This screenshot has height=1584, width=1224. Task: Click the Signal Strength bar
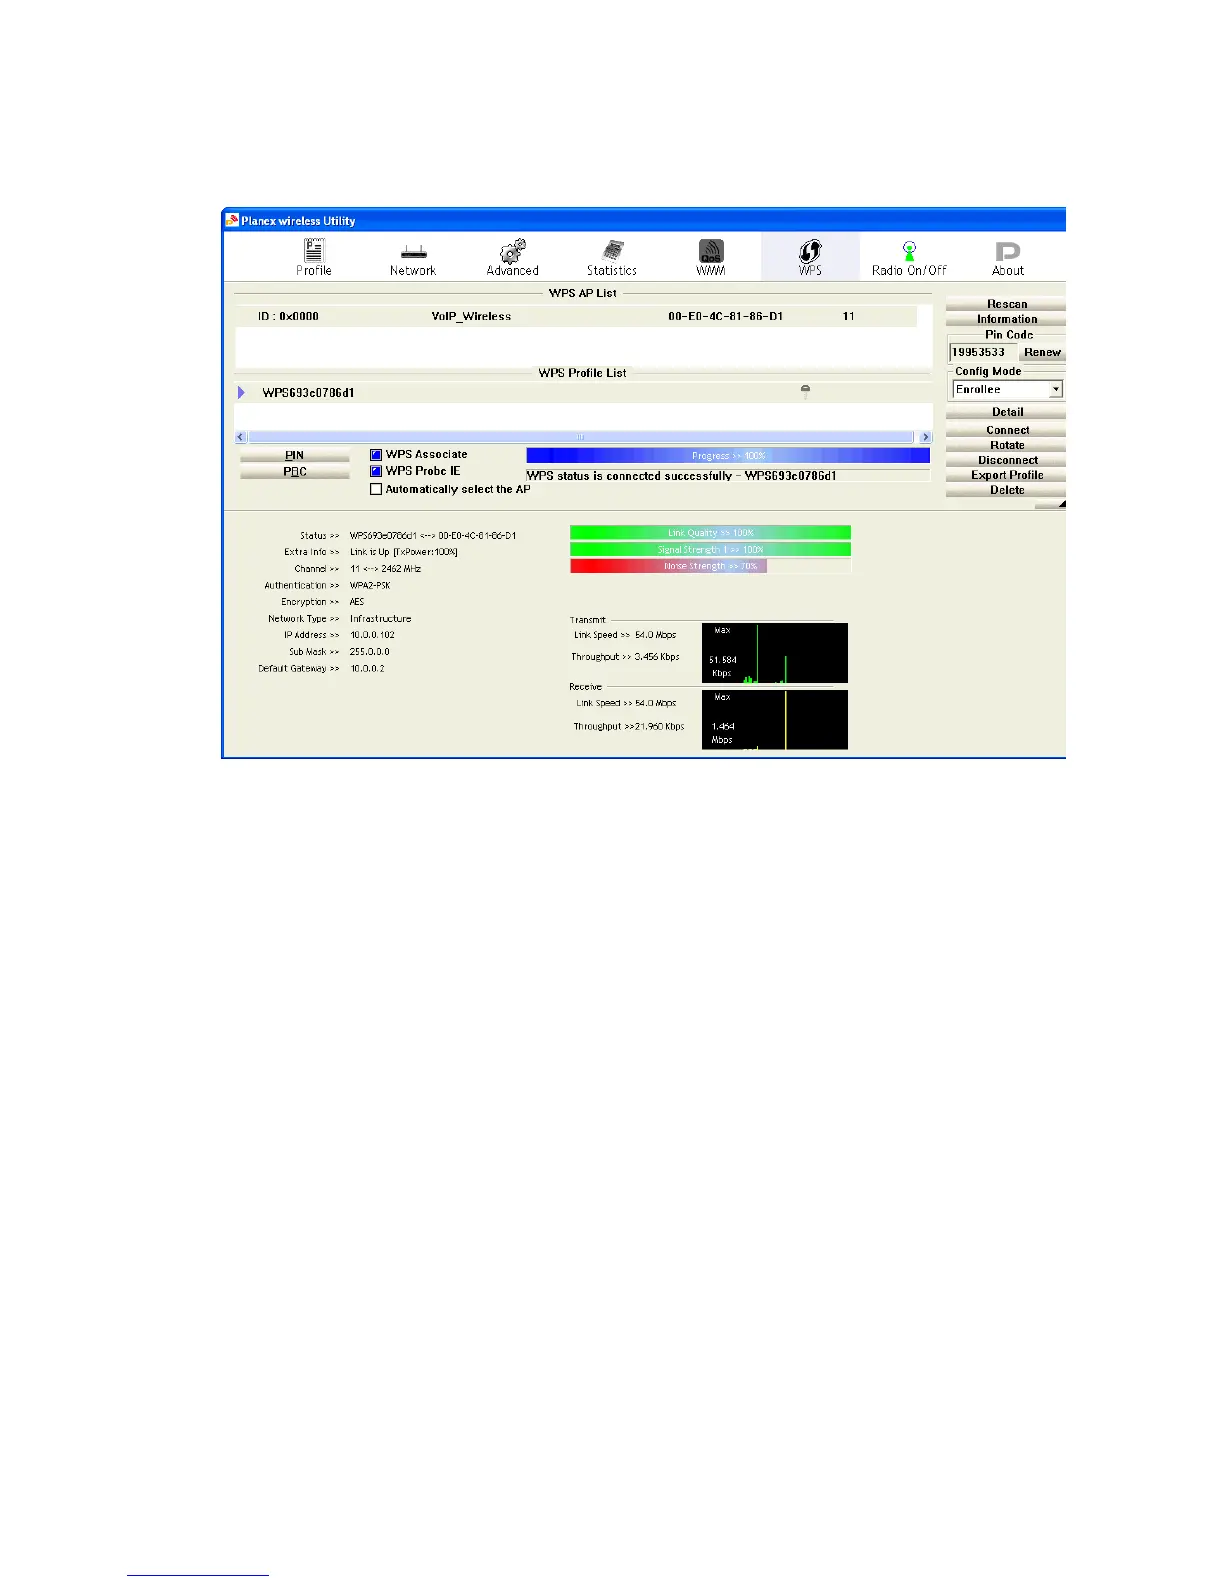[710, 549]
